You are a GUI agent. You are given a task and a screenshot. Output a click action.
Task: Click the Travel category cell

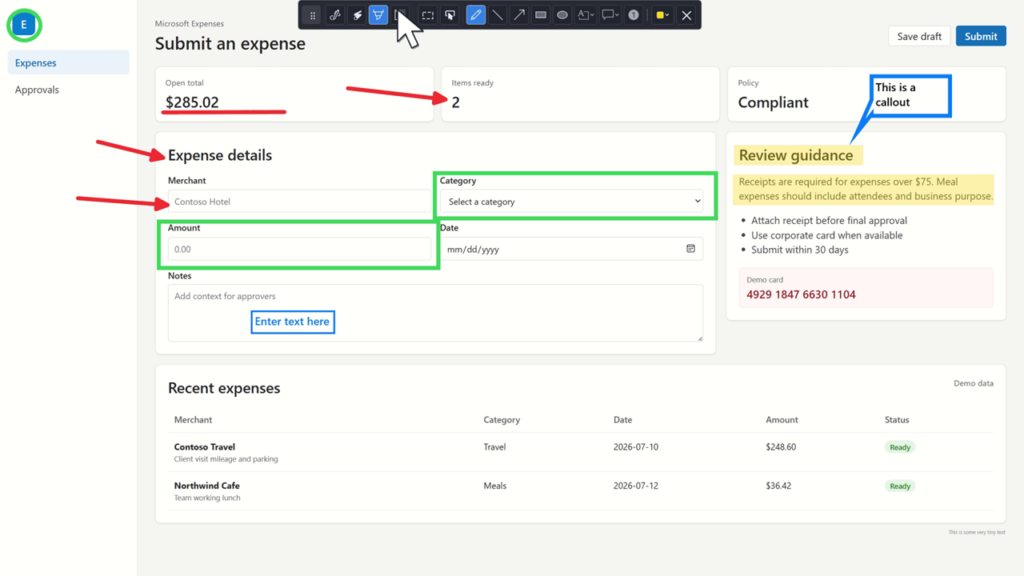point(494,447)
